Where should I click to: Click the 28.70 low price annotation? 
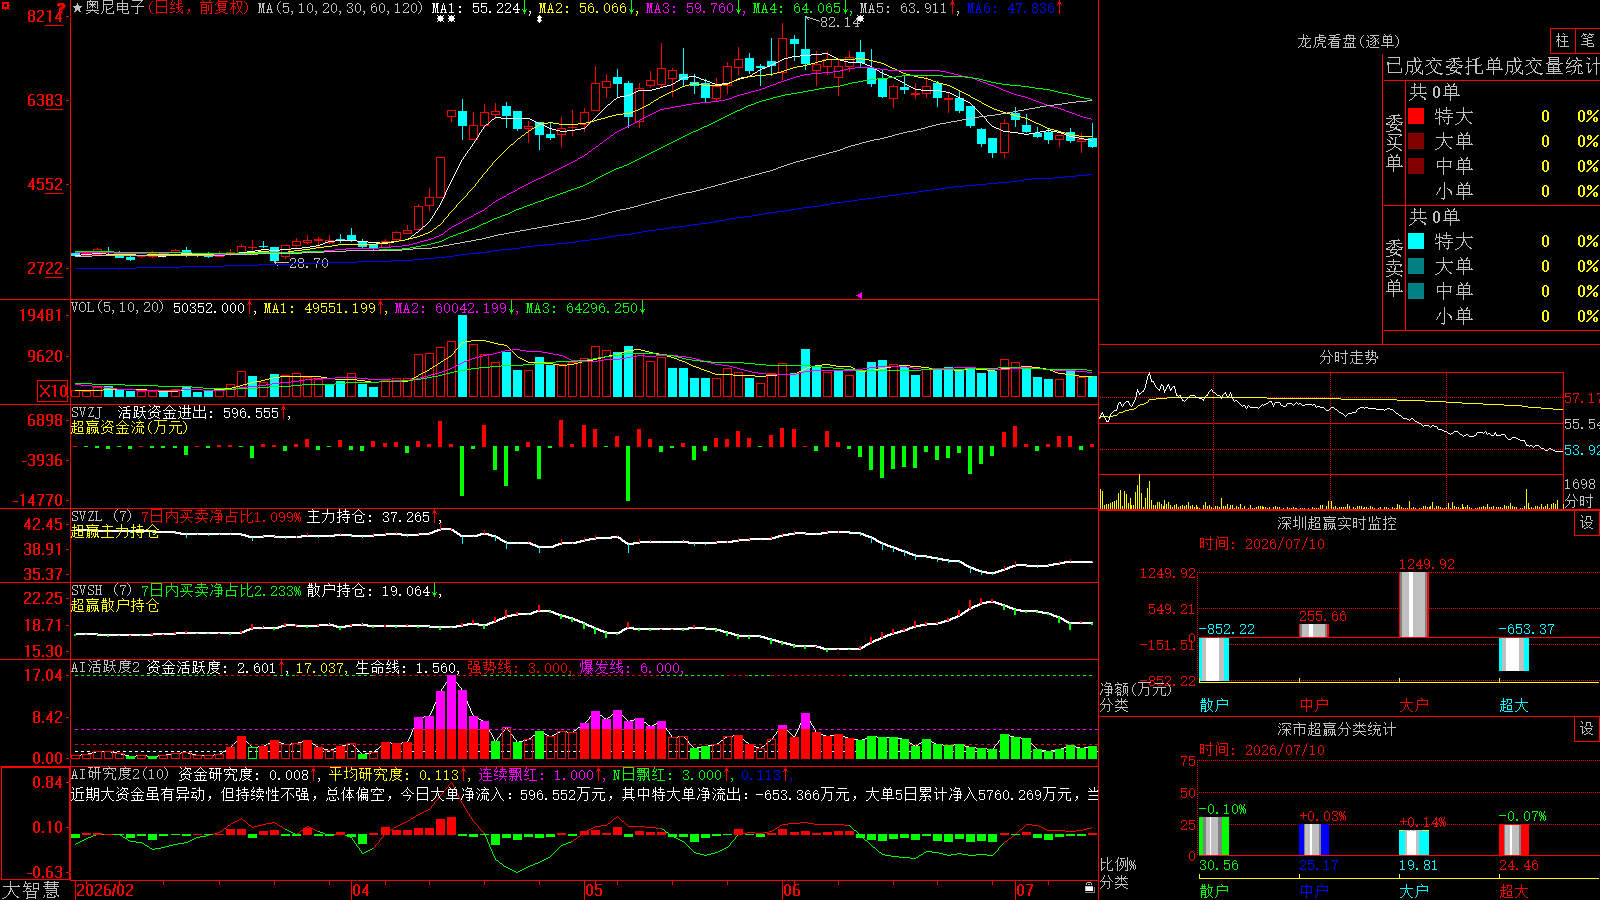click(309, 263)
